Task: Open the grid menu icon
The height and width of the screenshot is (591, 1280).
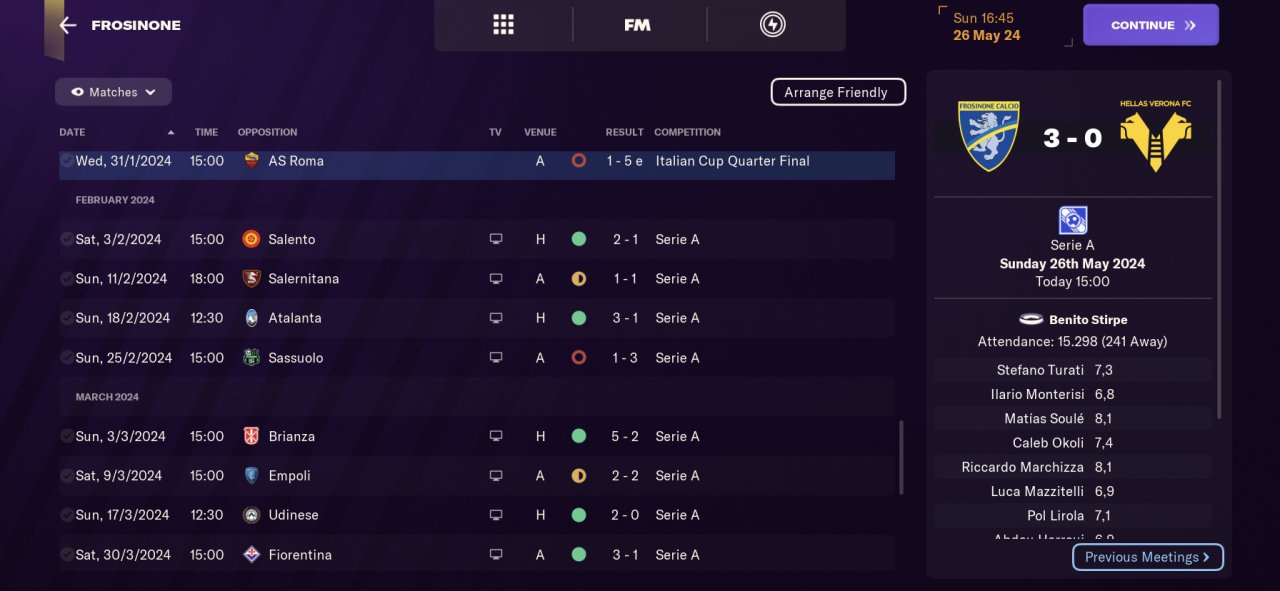Action: coord(503,25)
